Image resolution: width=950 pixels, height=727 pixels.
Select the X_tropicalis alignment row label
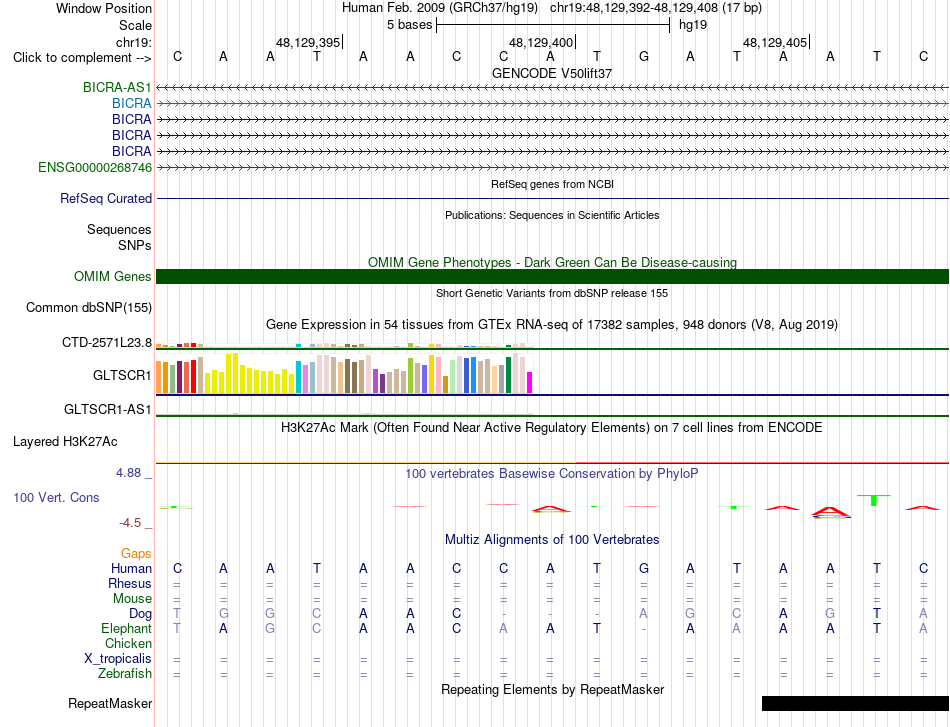[x=118, y=659]
